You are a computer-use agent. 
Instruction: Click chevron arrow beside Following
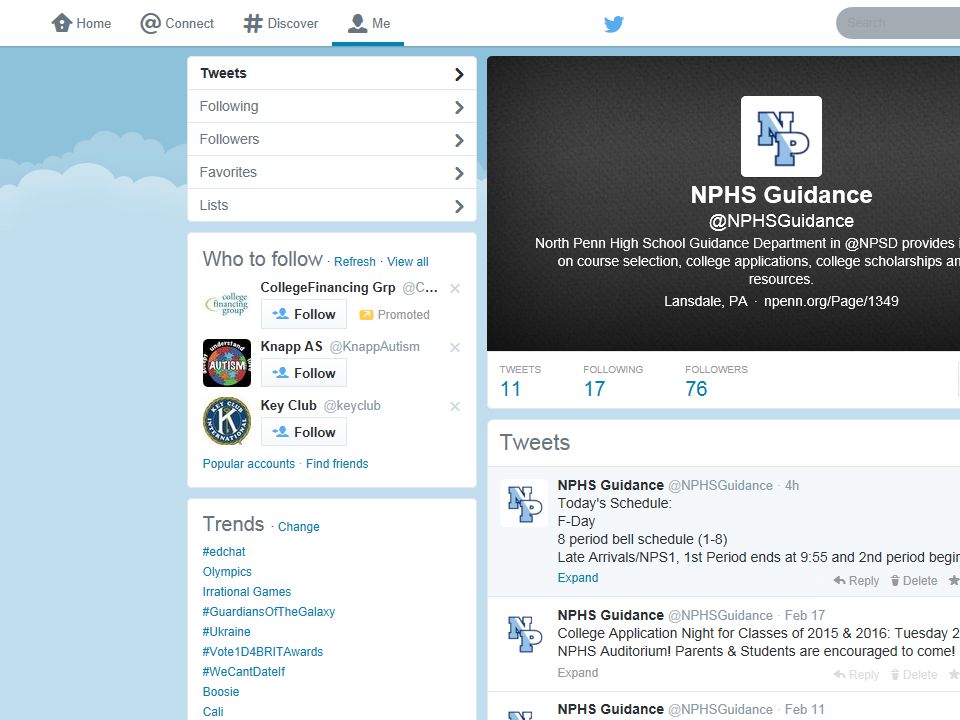point(459,107)
